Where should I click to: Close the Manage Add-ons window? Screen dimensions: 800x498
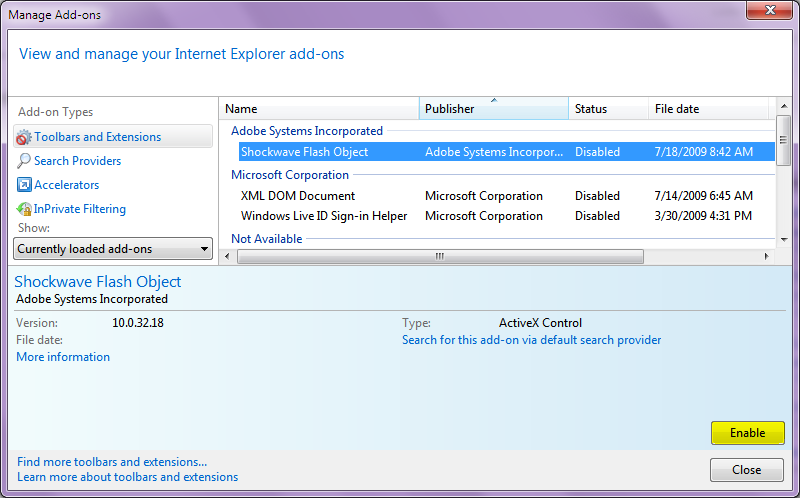click(x=769, y=10)
